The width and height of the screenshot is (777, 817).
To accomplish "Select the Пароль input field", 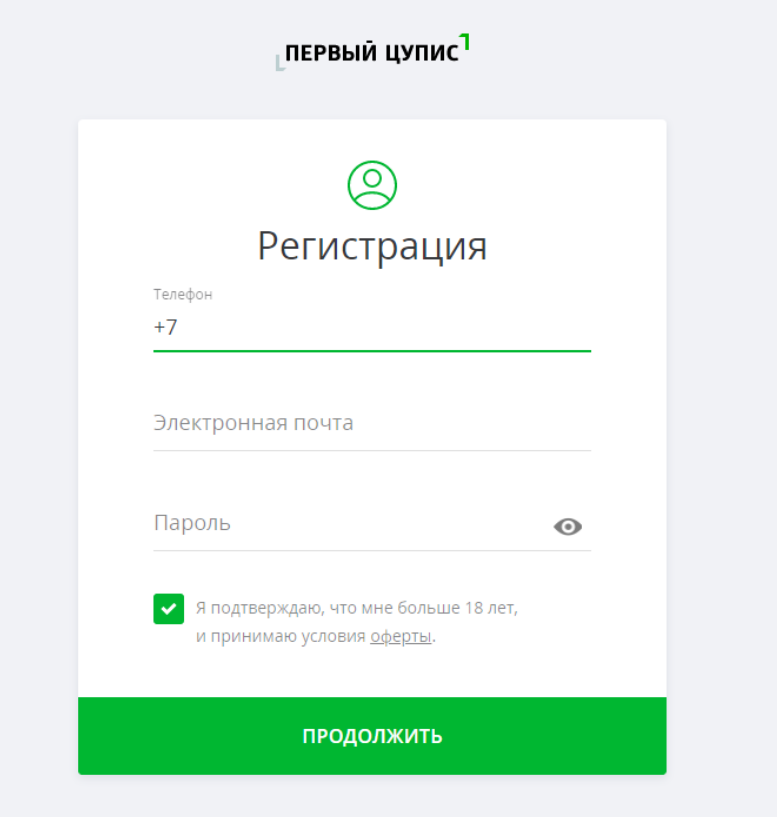I will 349,523.
